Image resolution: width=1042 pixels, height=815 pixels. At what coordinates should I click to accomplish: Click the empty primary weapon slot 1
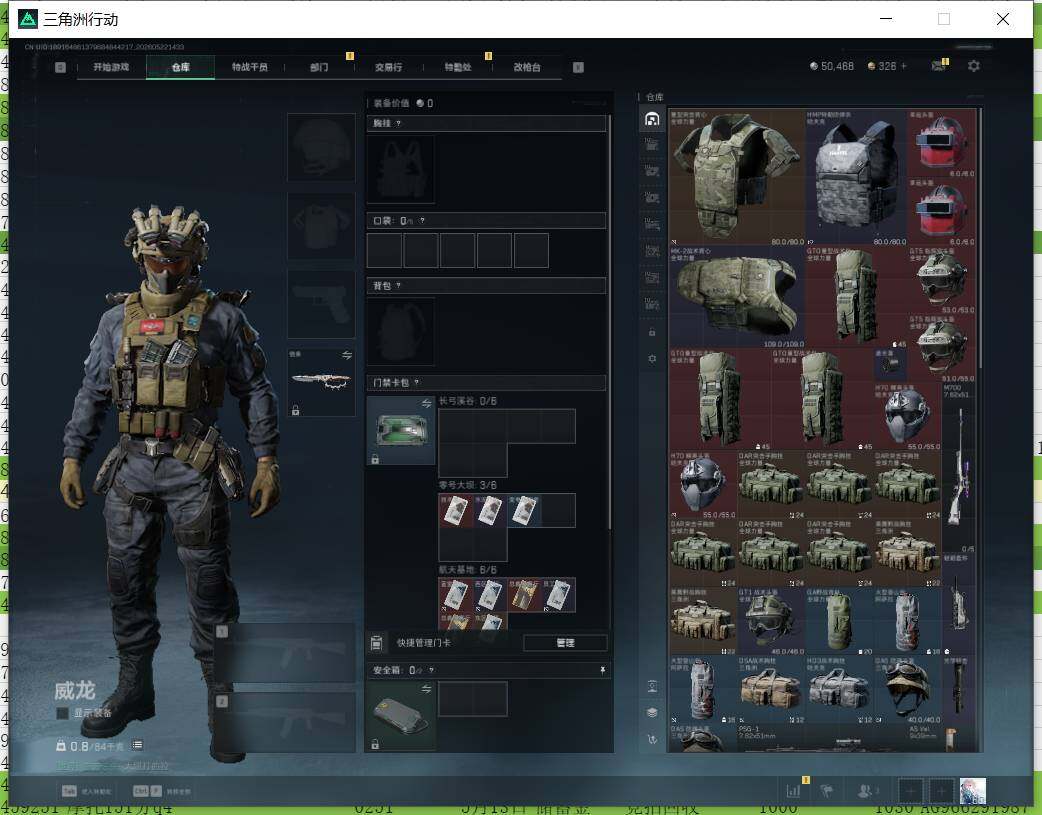[x=284, y=653]
